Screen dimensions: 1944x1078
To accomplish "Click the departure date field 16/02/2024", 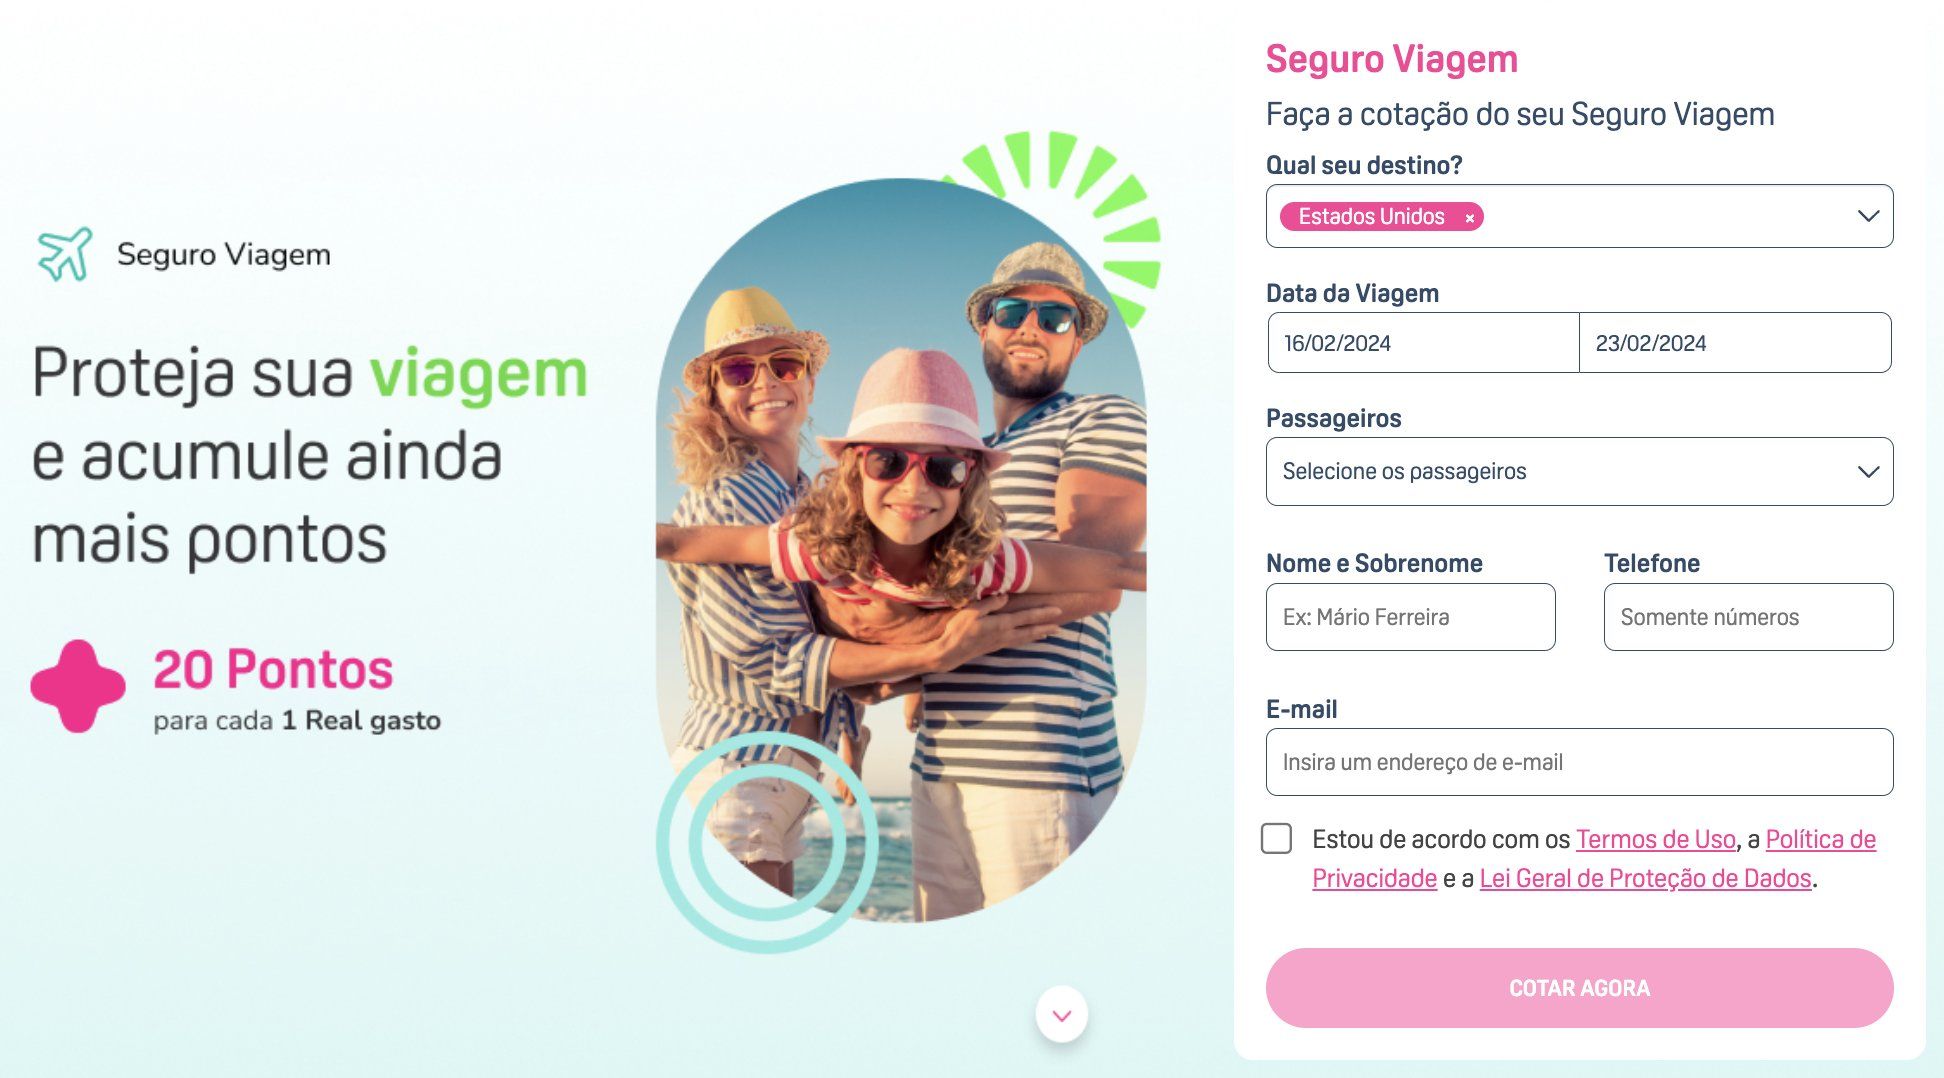I will tap(1423, 343).
